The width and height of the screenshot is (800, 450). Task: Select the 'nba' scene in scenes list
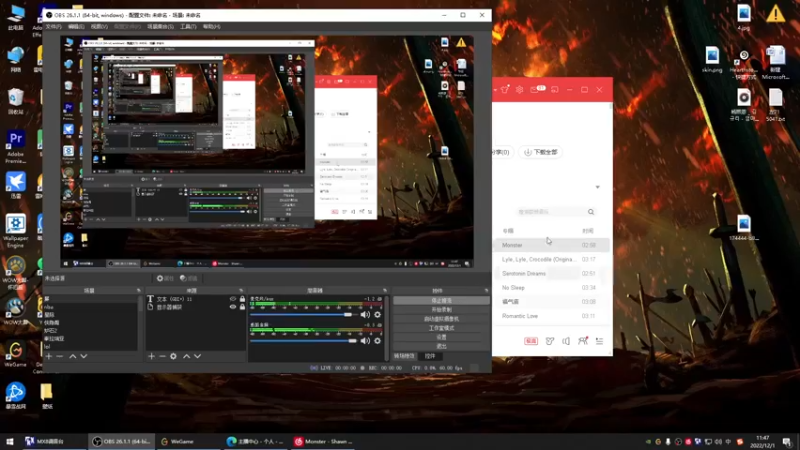point(90,307)
